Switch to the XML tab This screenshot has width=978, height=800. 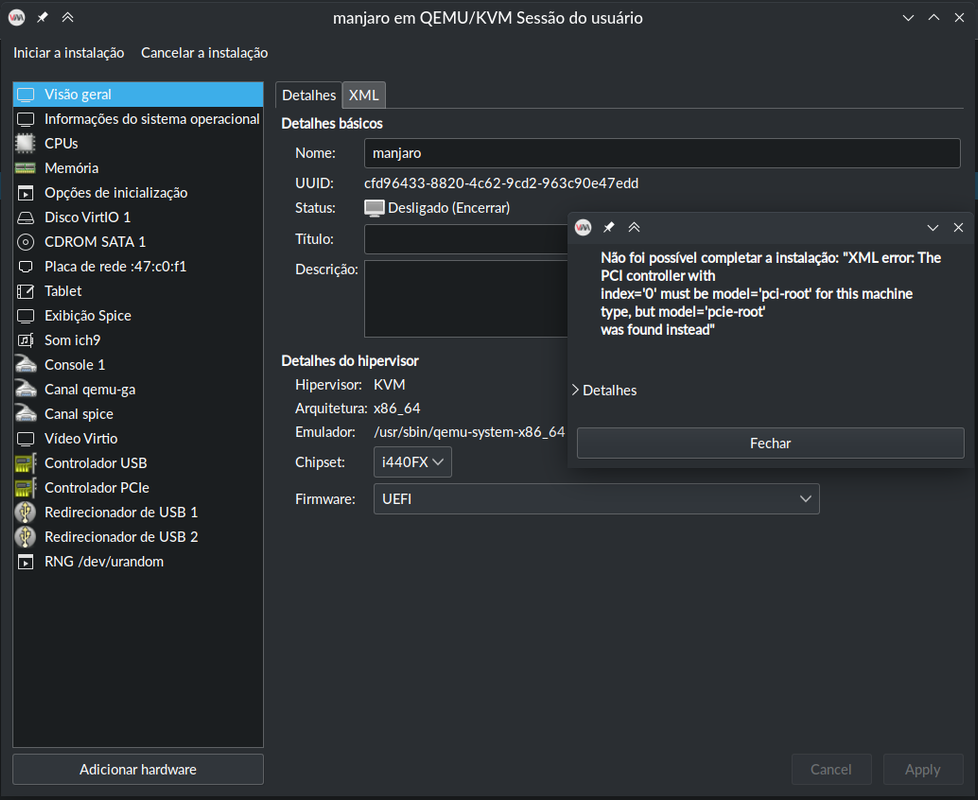click(364, 95)
